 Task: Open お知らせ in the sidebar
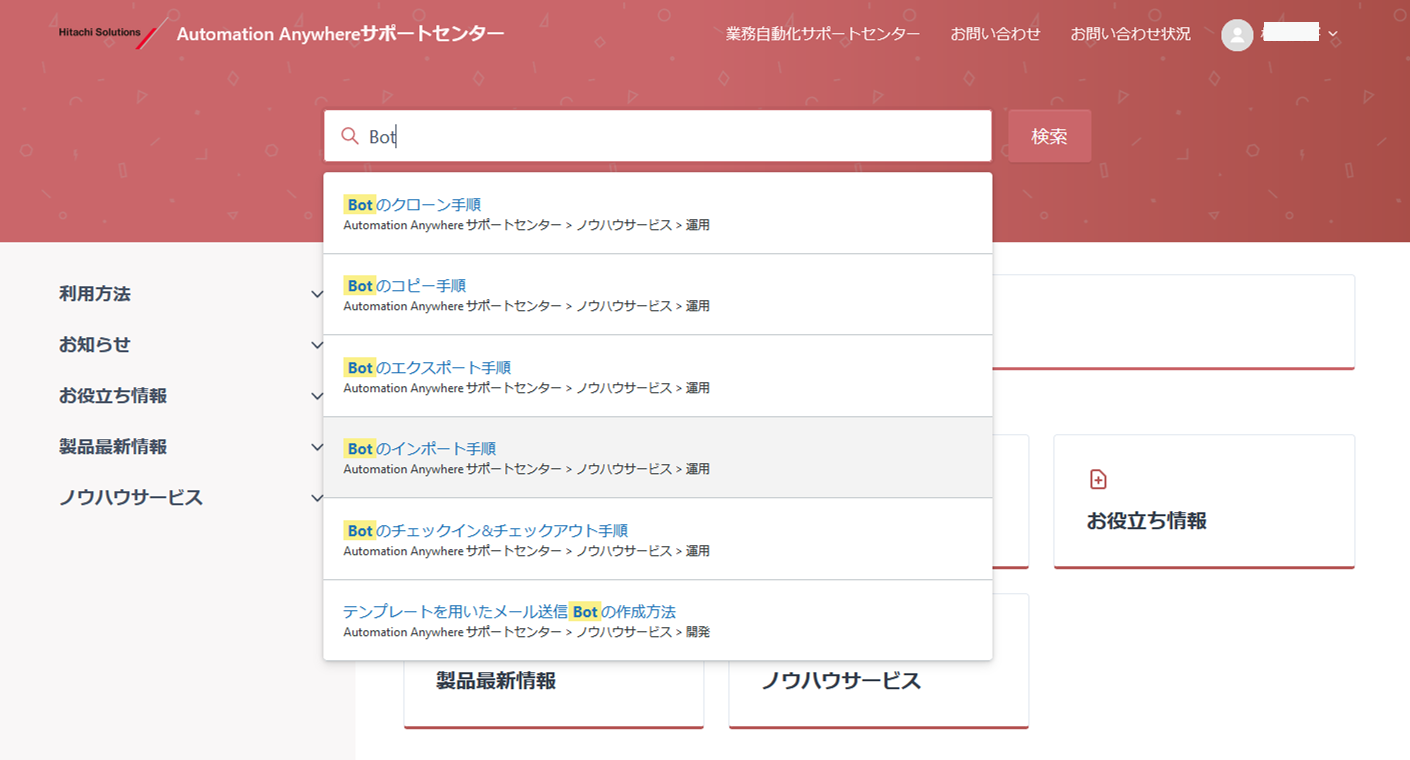point(95,345)
